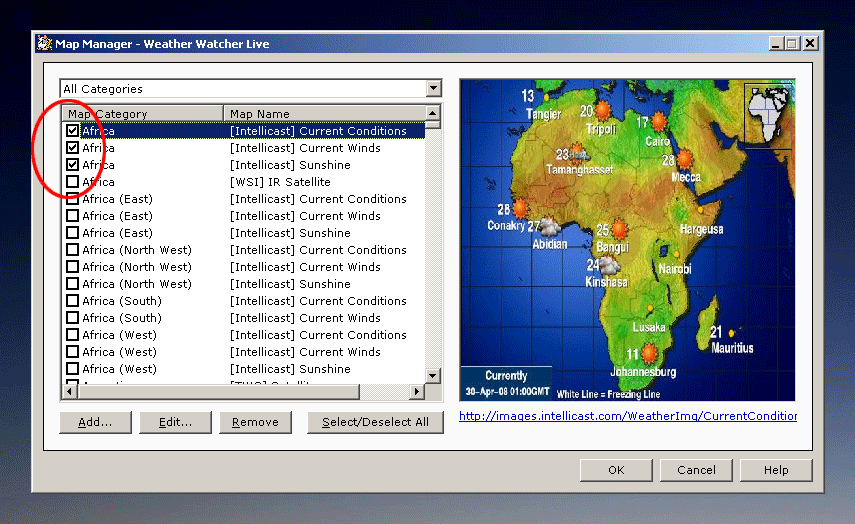
Task: Open the All Categories dropdown
Action: pyautogui.click(x=433, y=89)
